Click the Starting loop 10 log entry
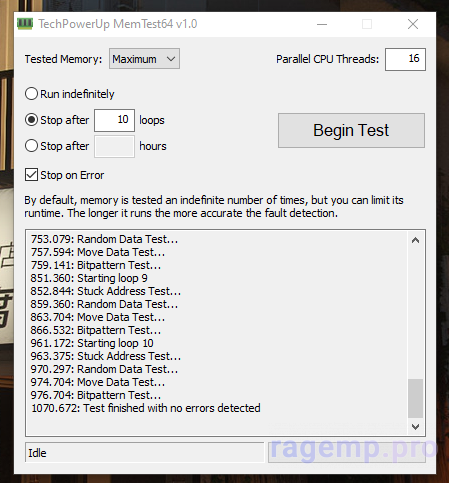This screenshot has height=483, width=449. point(92,343)
